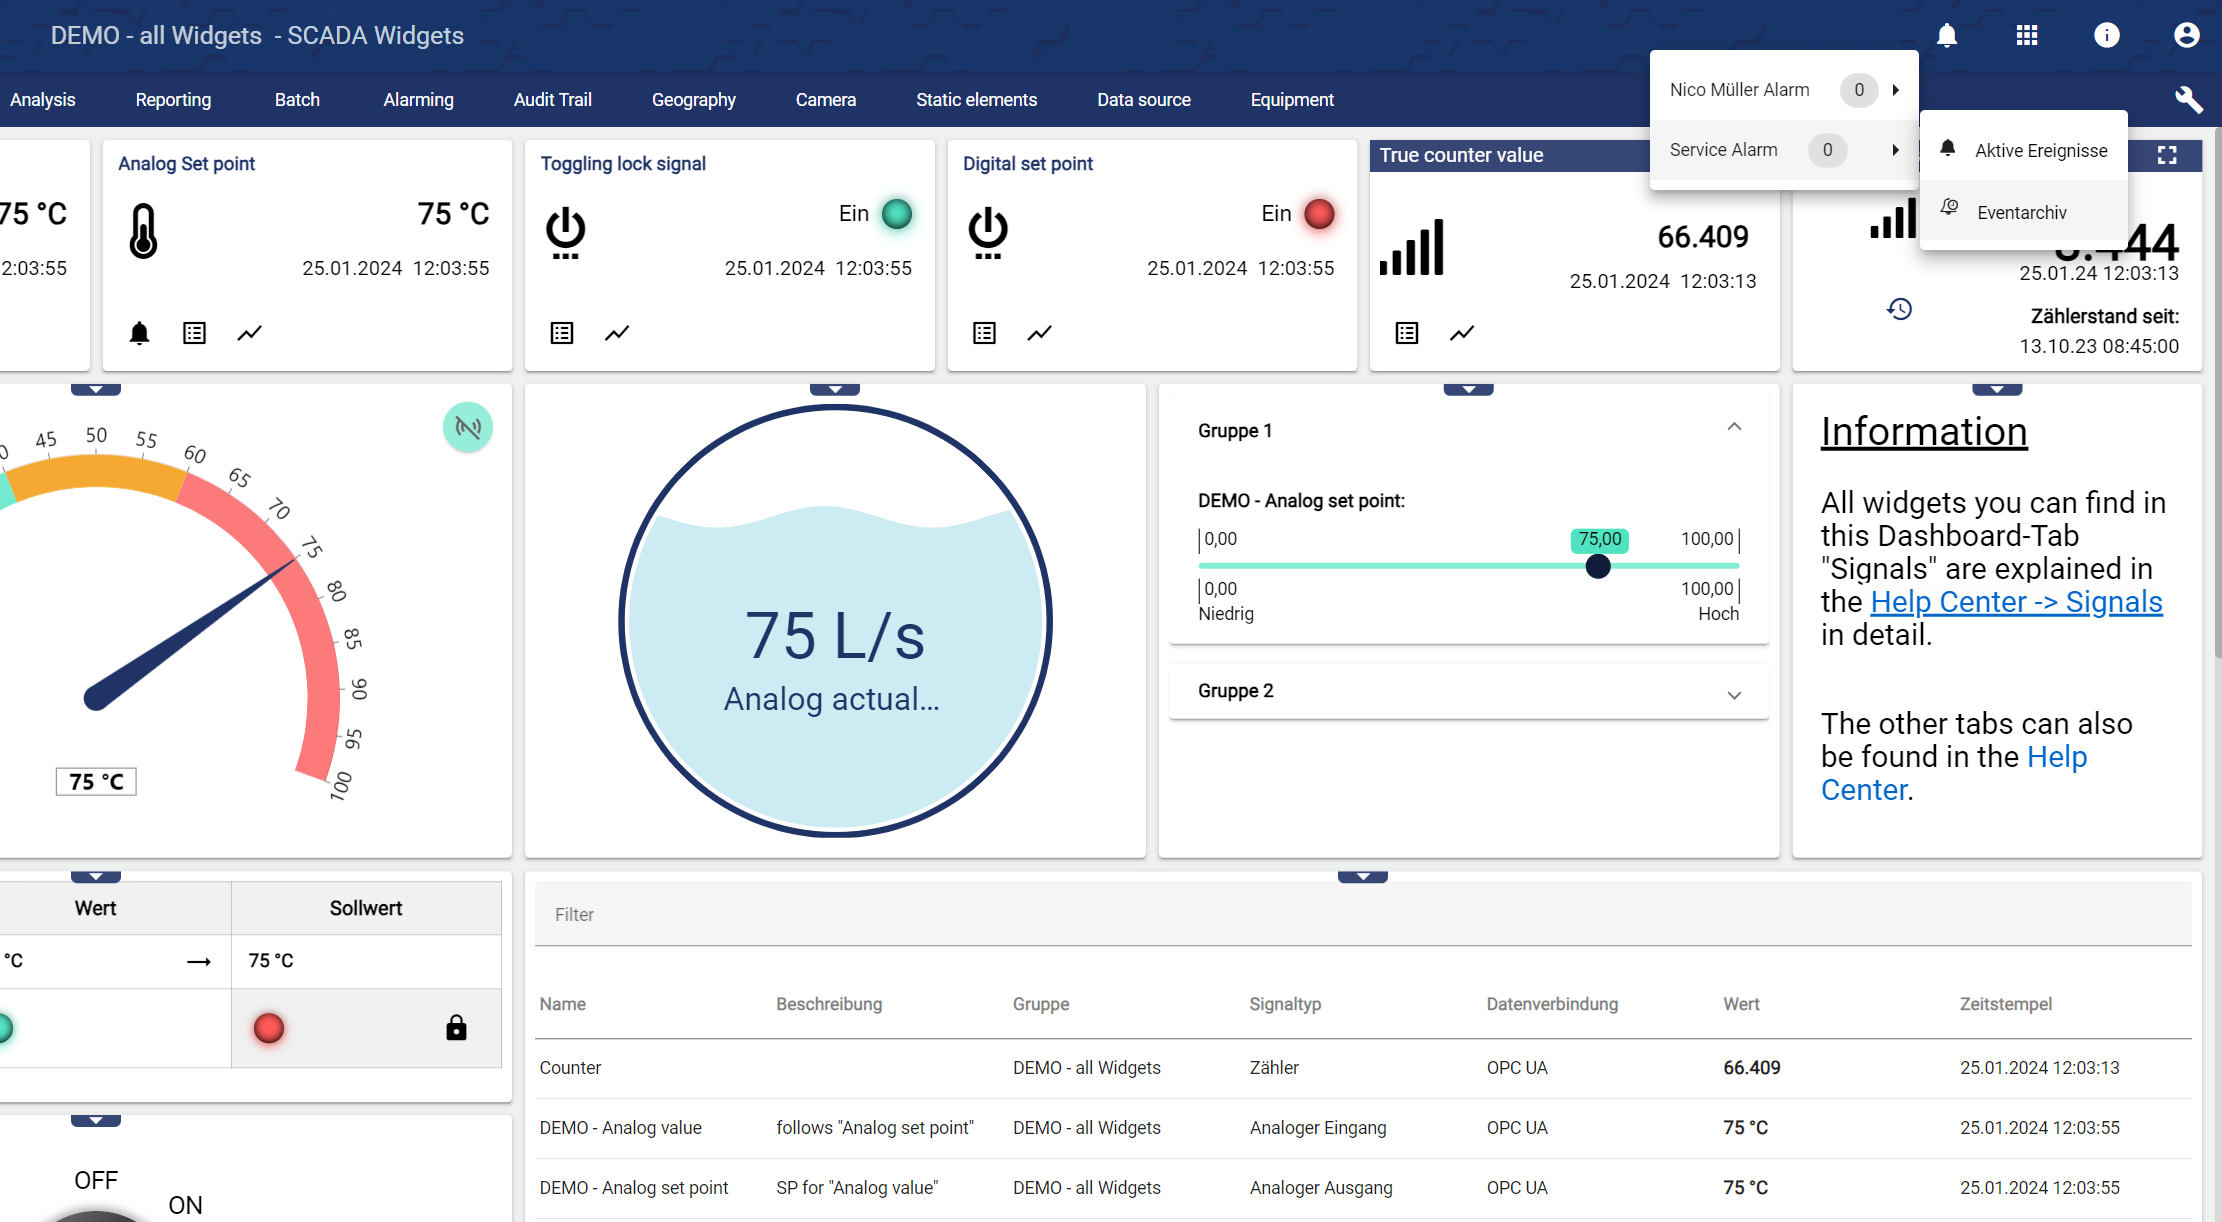2222x1222 pixels.
Task: Open the user account menu
Action: point(2186,36)
